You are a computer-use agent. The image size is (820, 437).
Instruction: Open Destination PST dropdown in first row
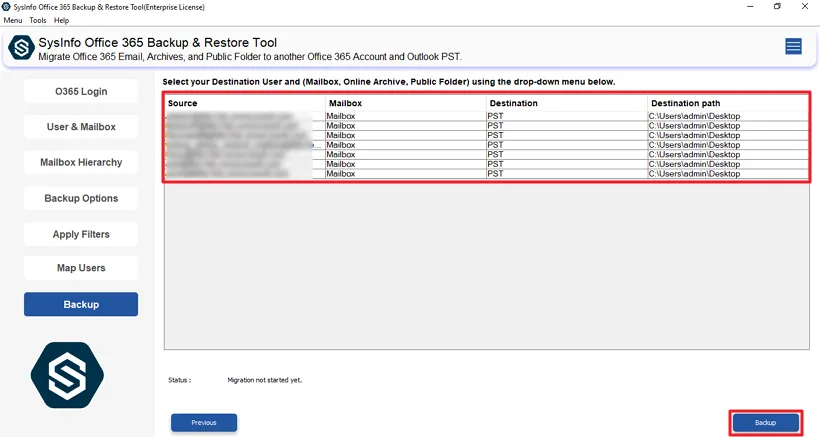pyautogui.click(x=566, y=116)
